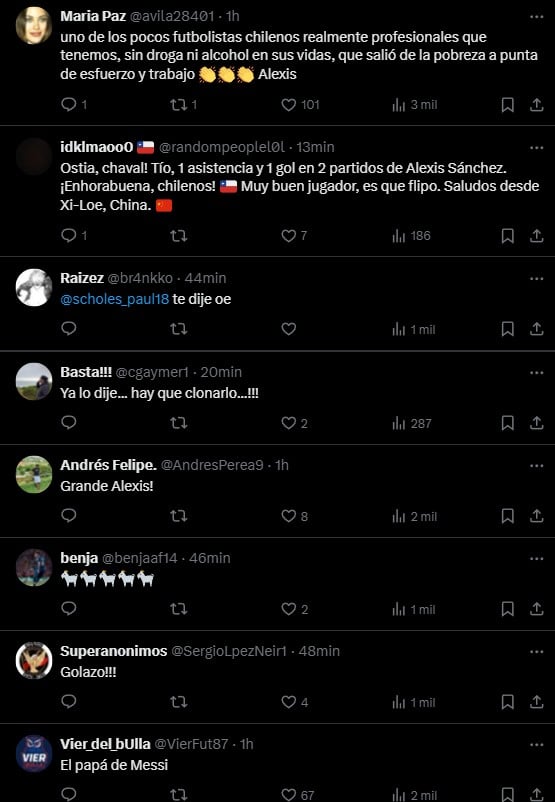The image size is (555, 802).
Task: Like the 'hay que clonarlo' tweet
Action: 295,423
